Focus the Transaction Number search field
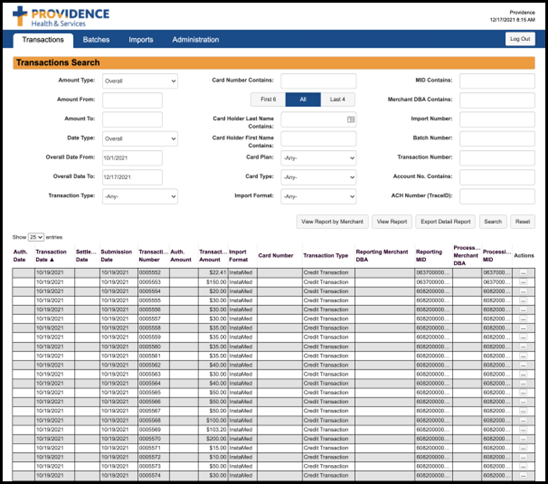 [497, 158]
